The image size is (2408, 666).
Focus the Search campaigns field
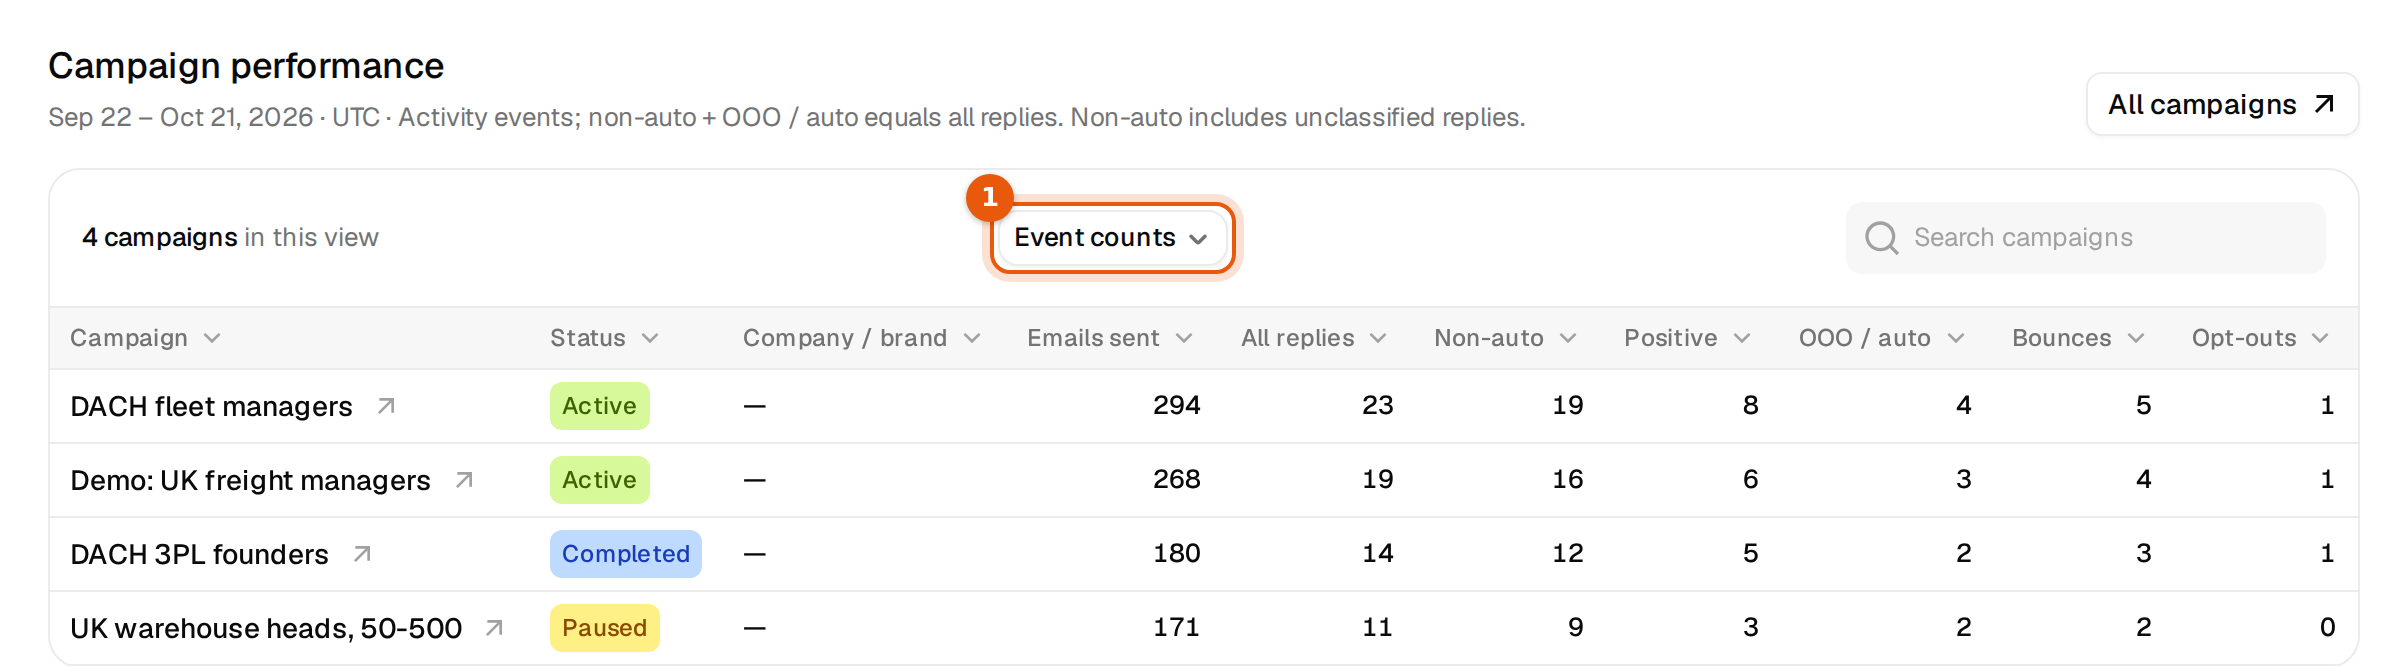tap(2086, 238)
